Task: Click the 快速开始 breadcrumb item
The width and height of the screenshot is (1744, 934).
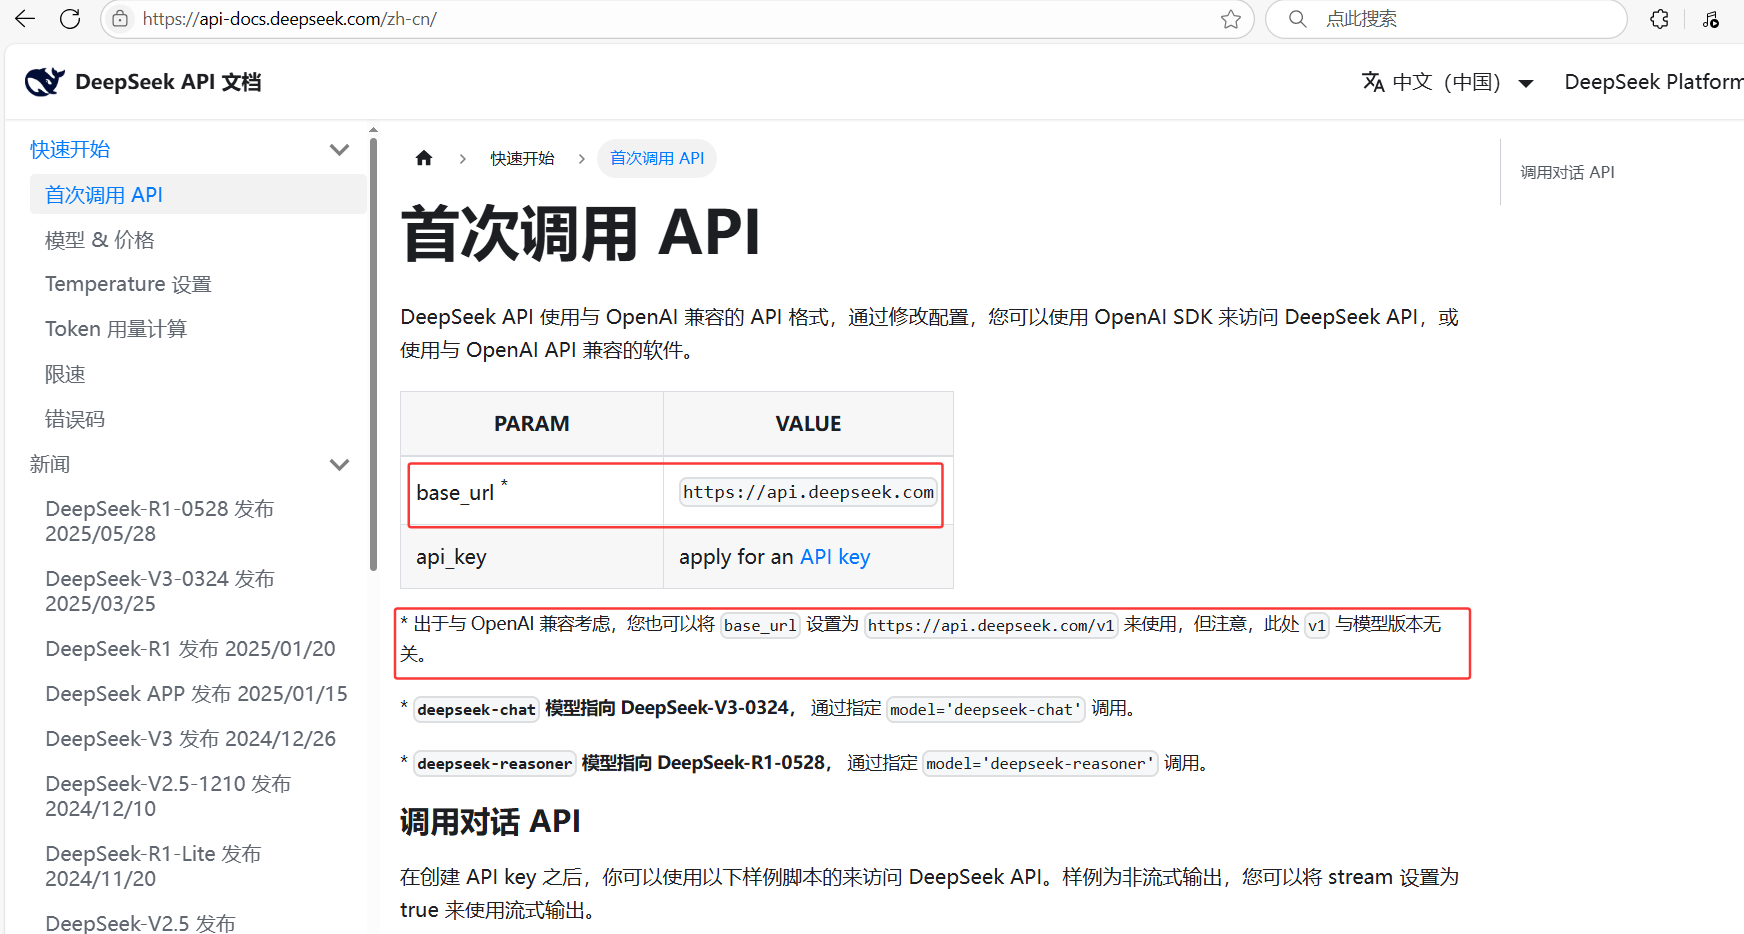Action: point(522,158)
